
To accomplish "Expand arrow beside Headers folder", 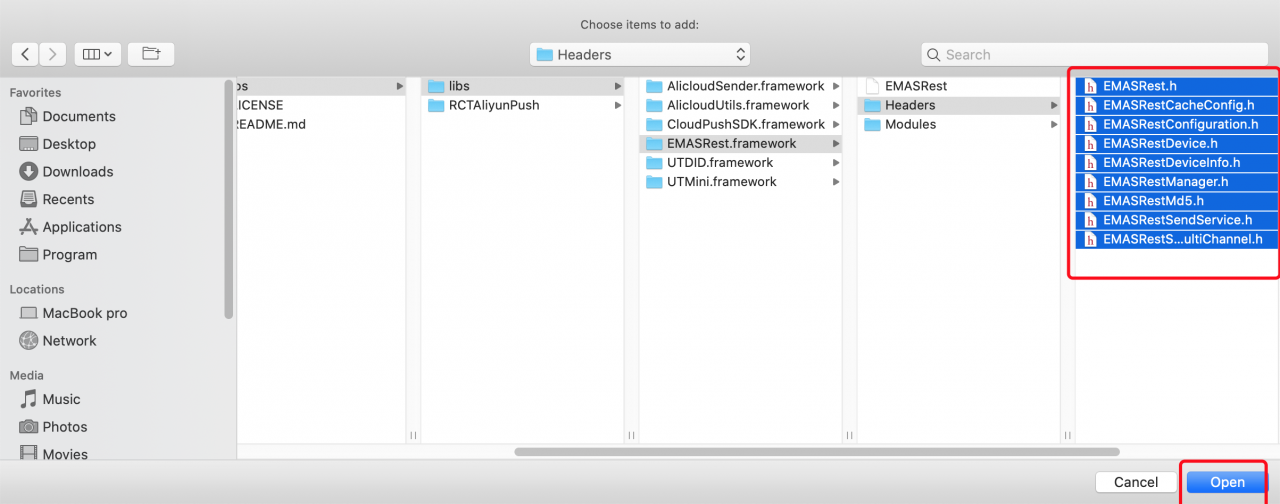I will (x=1054, y=105).
